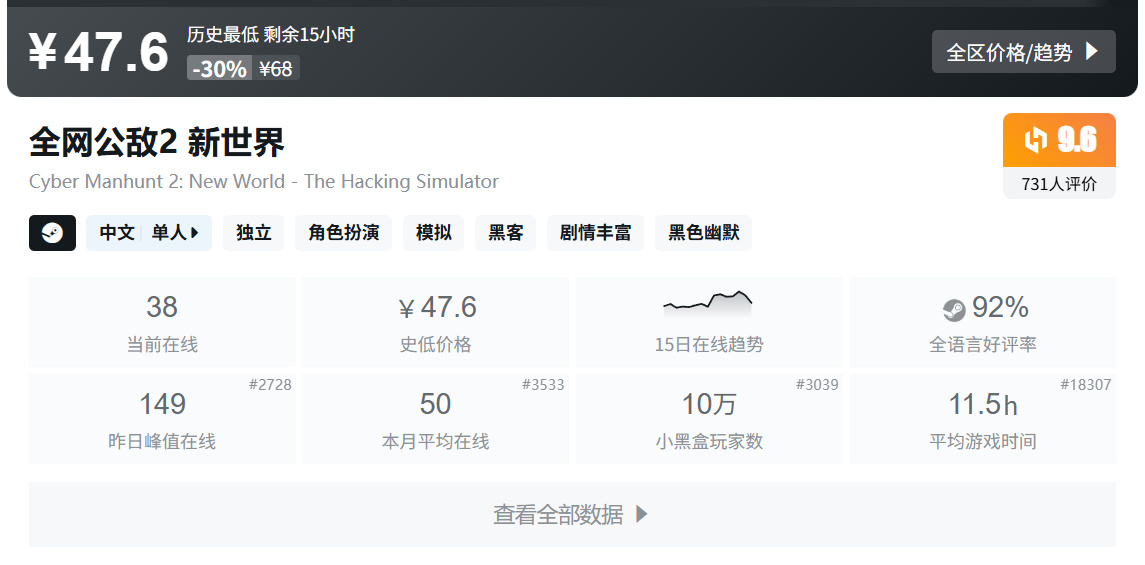Viewport: 1145px width, 565px height.
Task: Click the Steam icon beside 92%
Action: tap(954, 310)
